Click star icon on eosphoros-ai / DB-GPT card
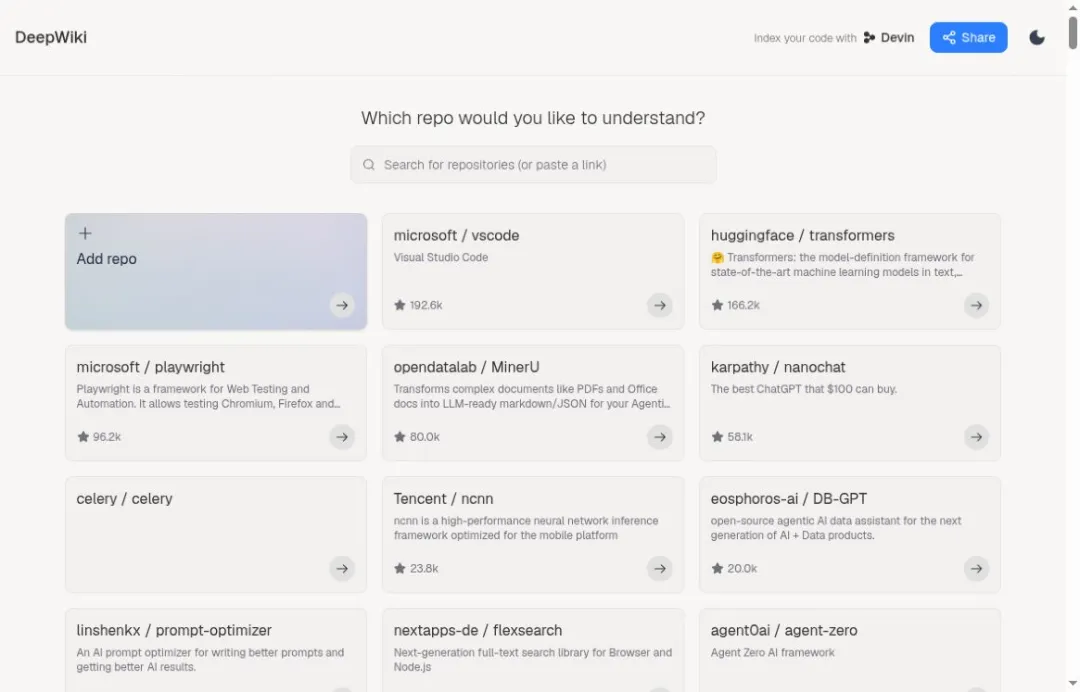 coord(717,569)
